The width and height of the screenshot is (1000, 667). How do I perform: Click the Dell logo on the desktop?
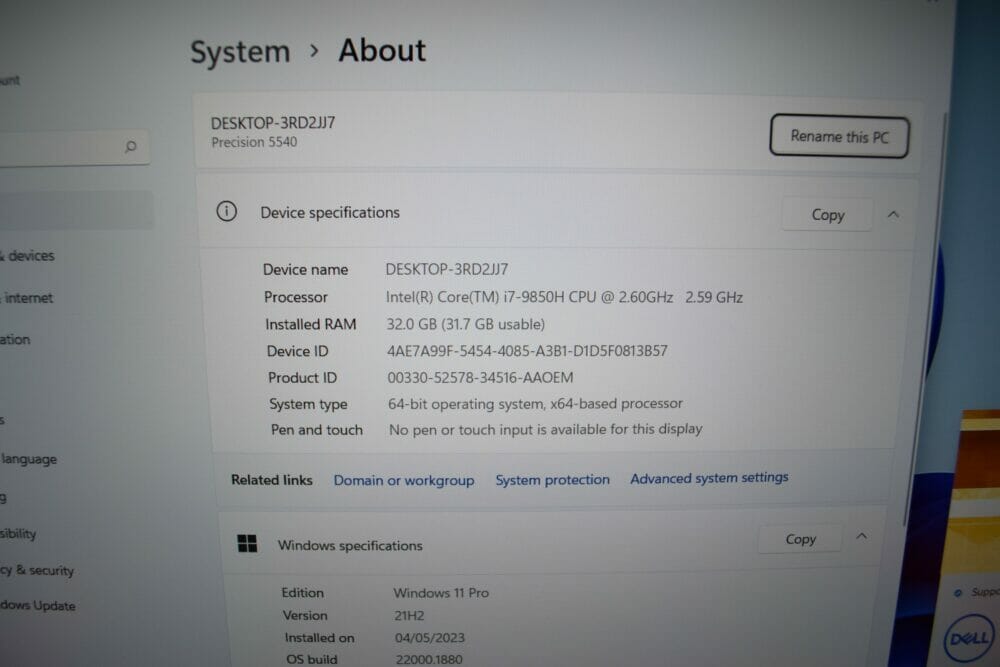[x=969, y=638]
